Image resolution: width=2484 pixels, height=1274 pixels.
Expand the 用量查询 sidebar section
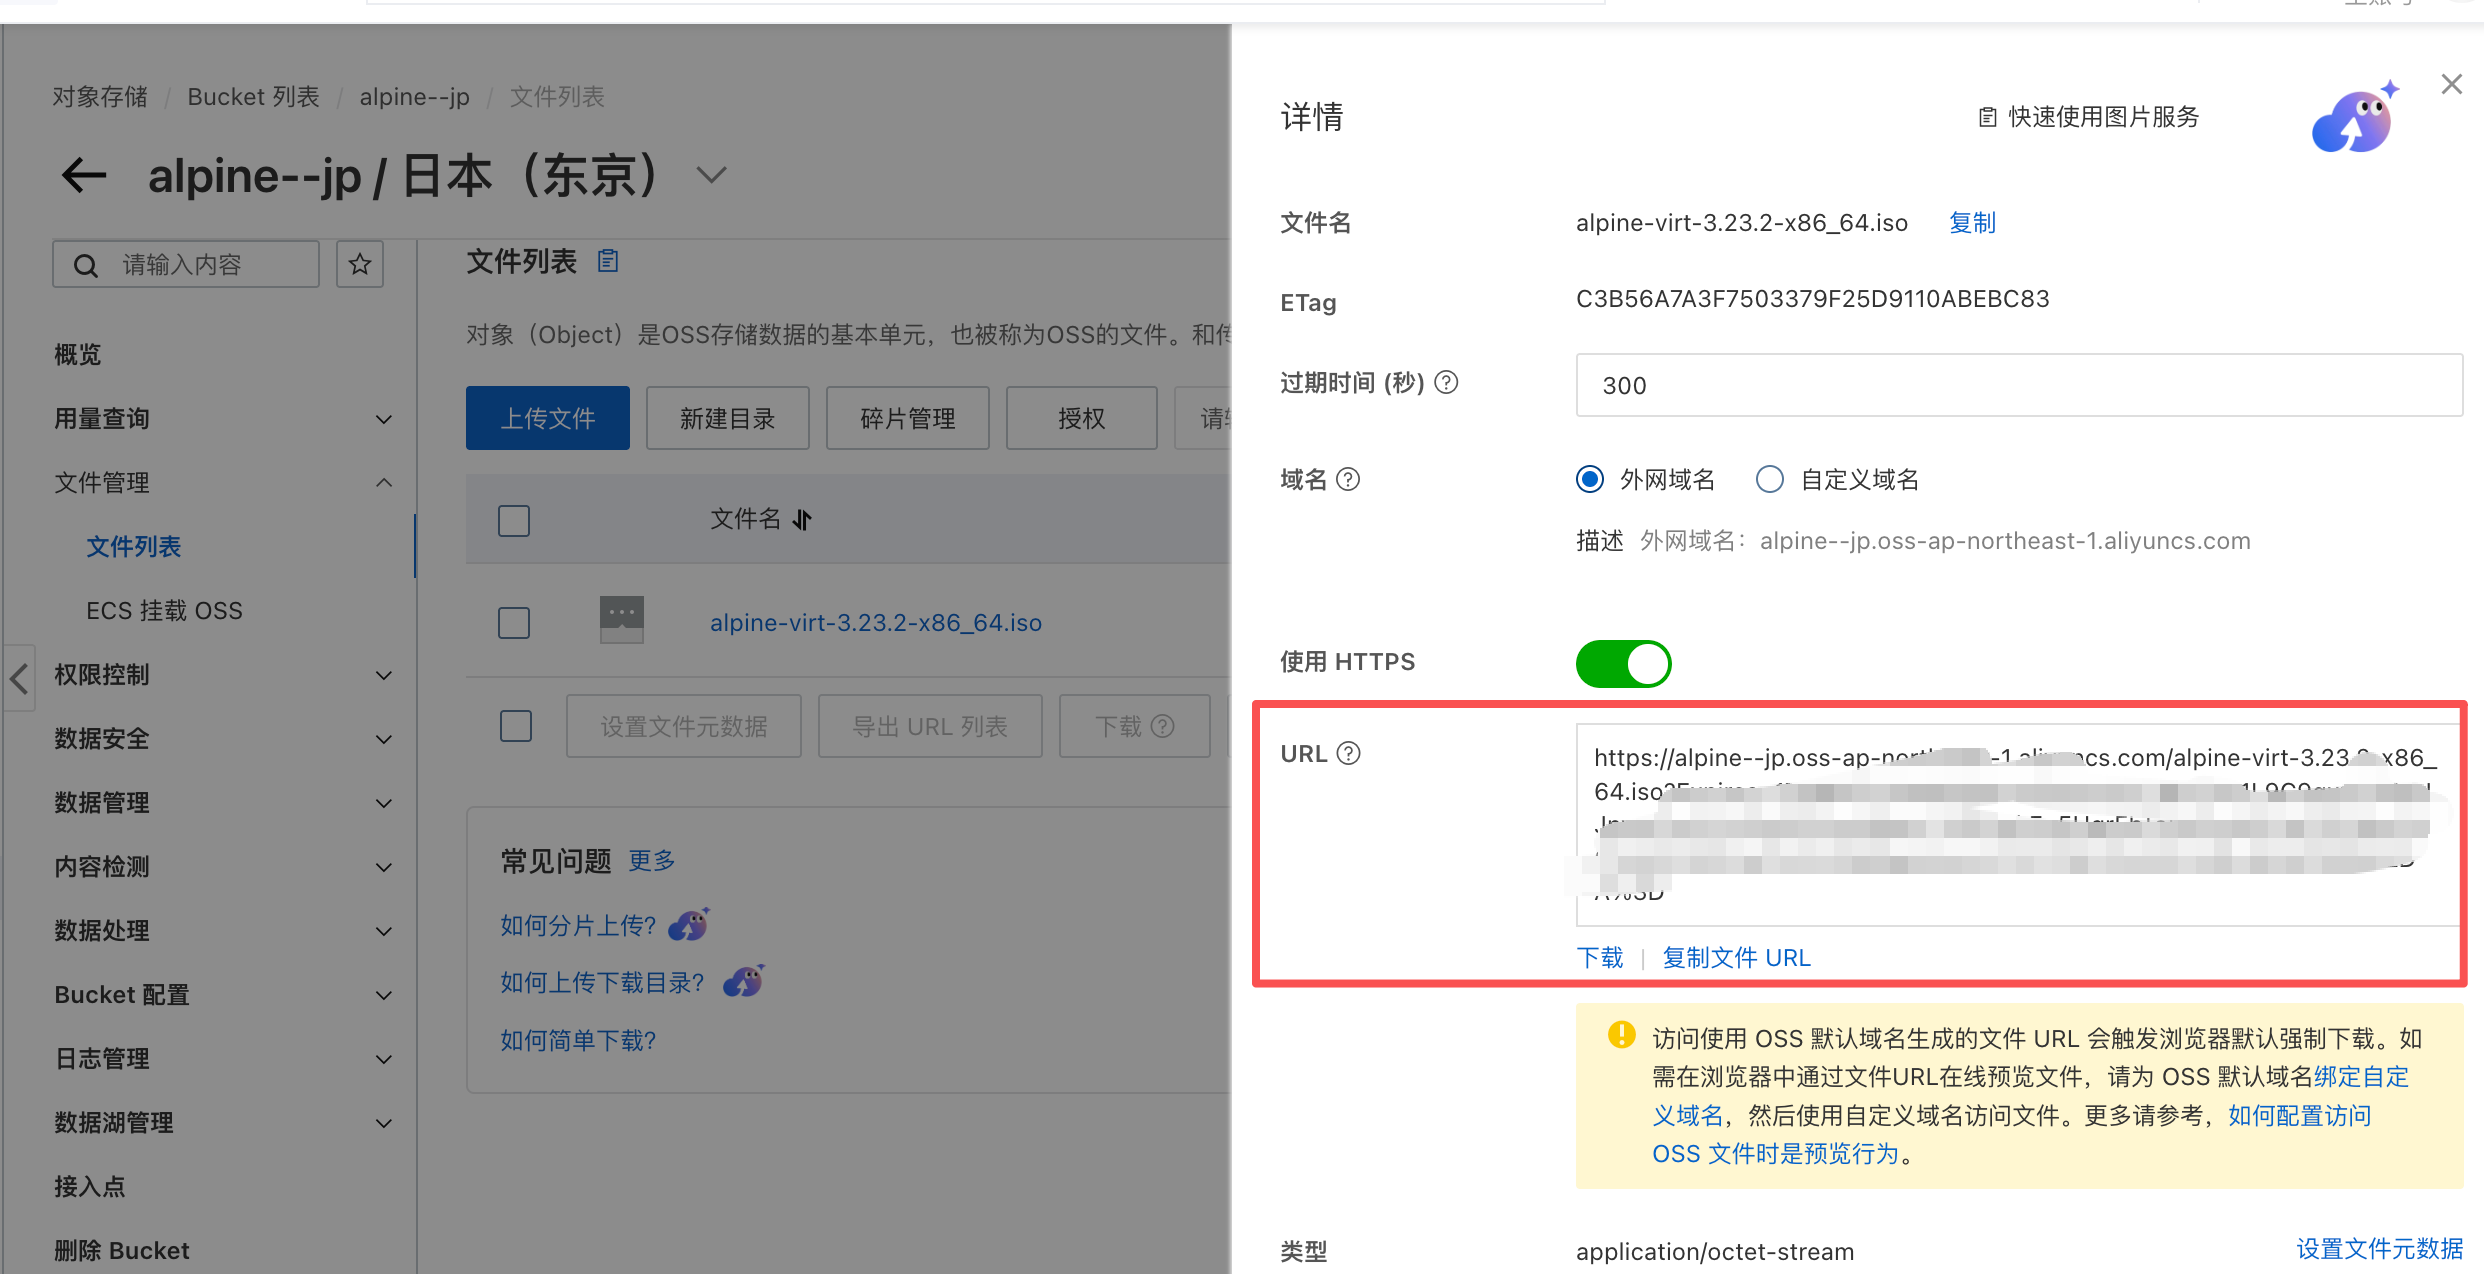383,419
